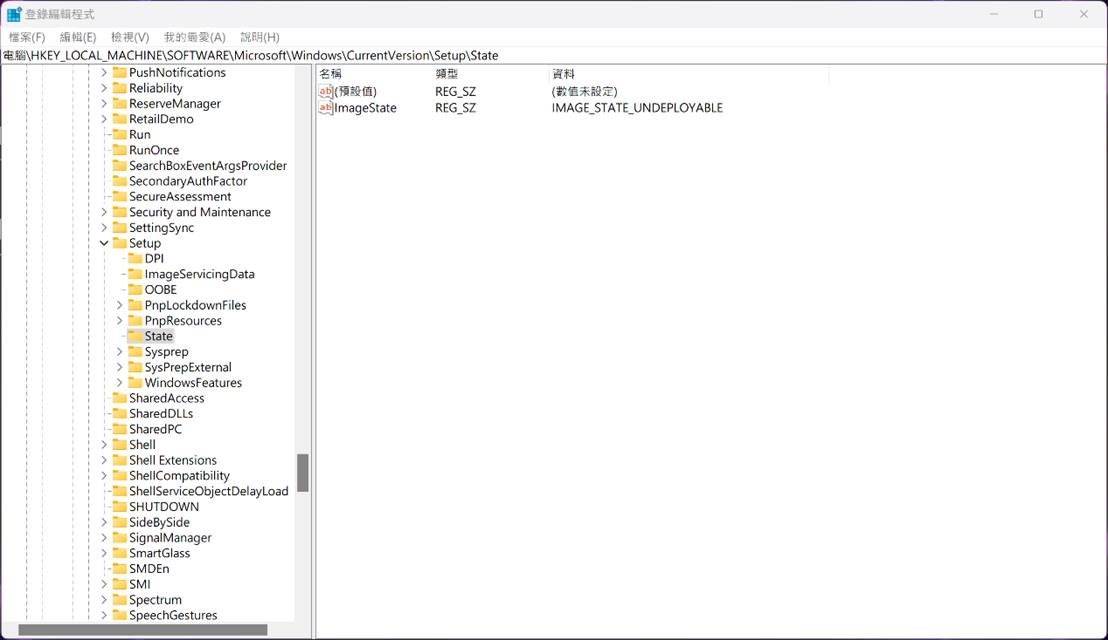Click the (預設值) default value icon
1108x640 pixels.
coord(325,91)
